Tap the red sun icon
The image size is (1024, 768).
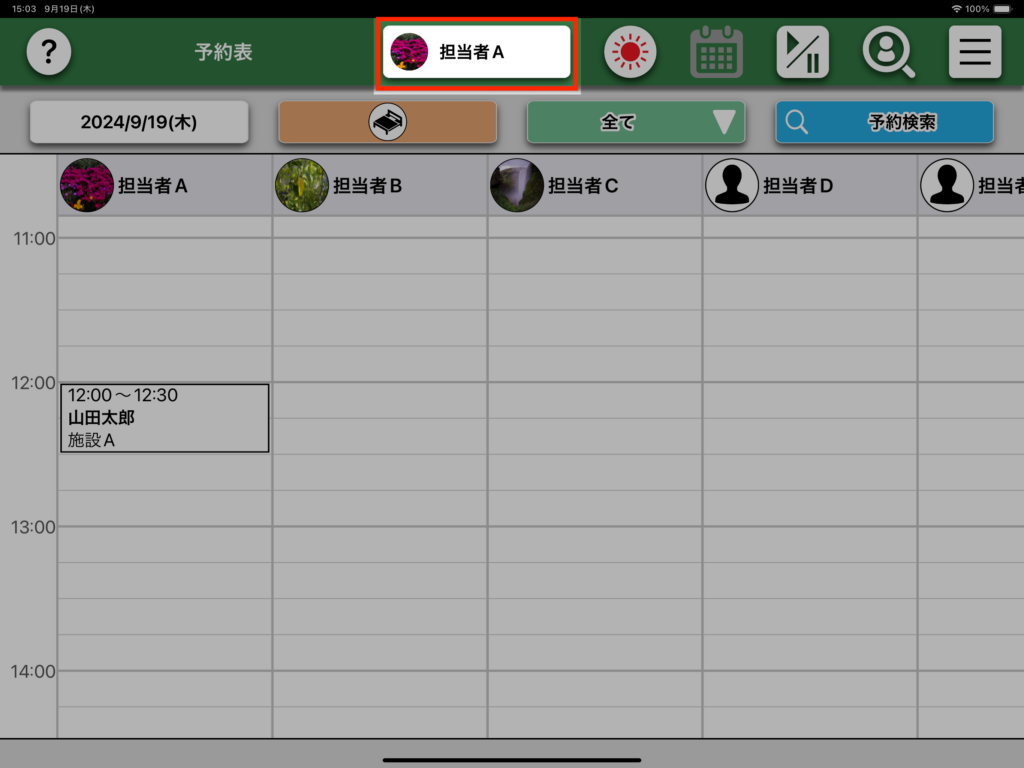(629, 52)
